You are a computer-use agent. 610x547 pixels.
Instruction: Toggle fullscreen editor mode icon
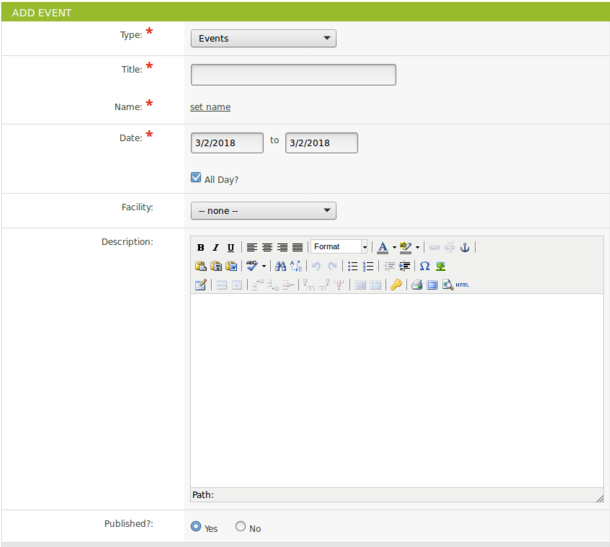pyautogui.click(x=432, y=285)
